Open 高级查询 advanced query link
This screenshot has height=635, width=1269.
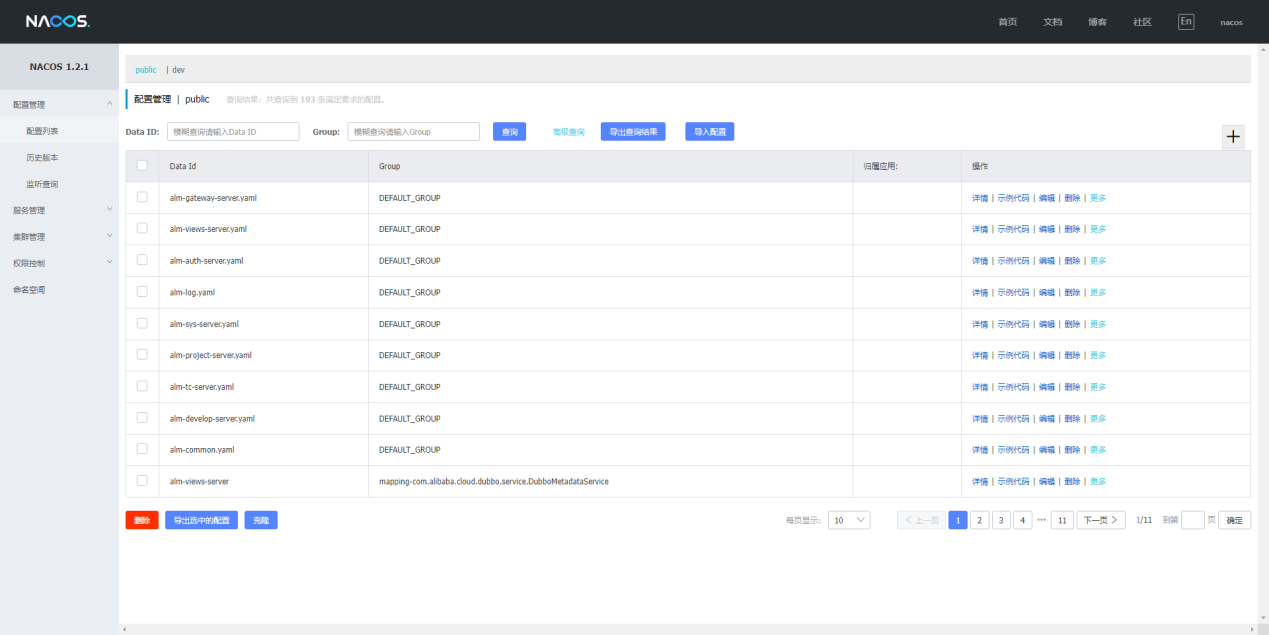pos(568,132)
